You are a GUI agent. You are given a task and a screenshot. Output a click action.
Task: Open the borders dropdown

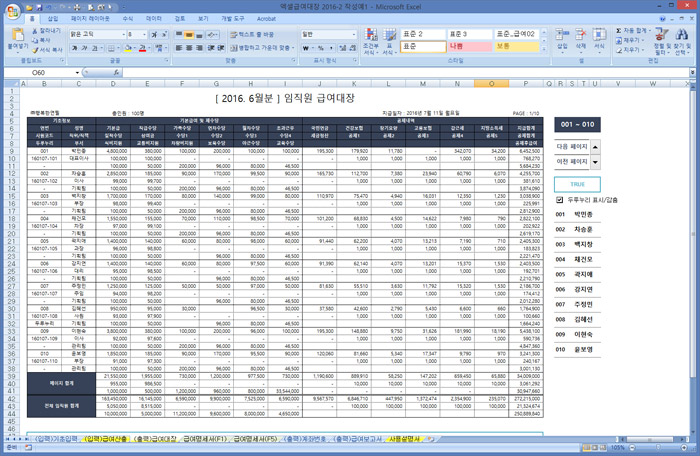point(118,48)
